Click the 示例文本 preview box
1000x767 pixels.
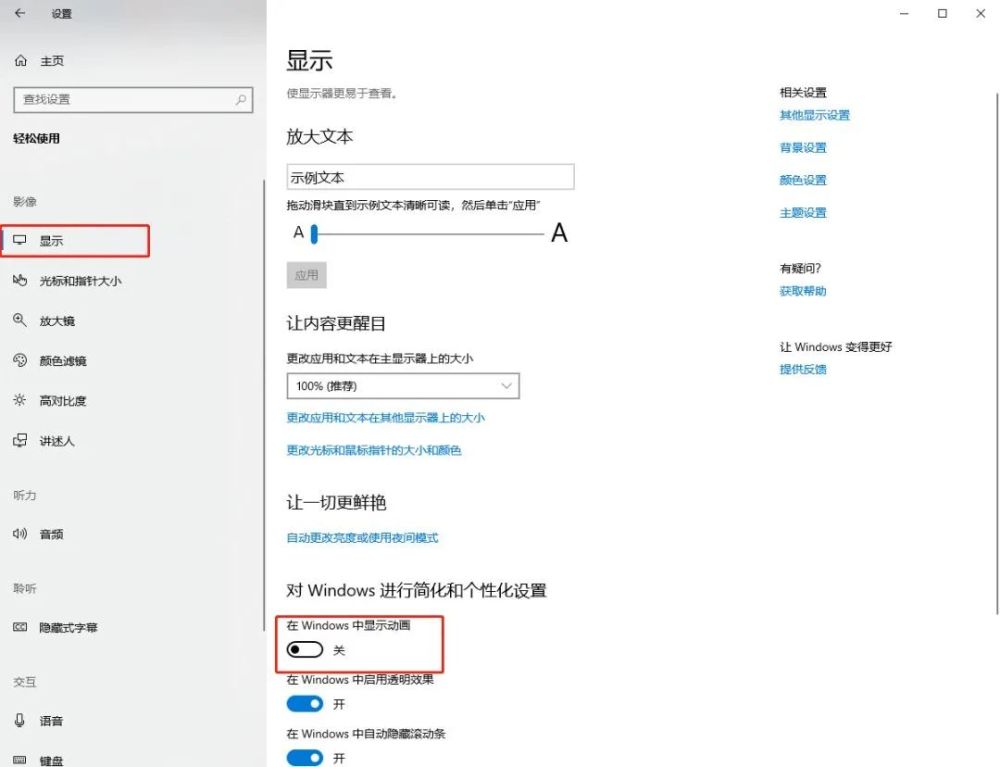430,177
